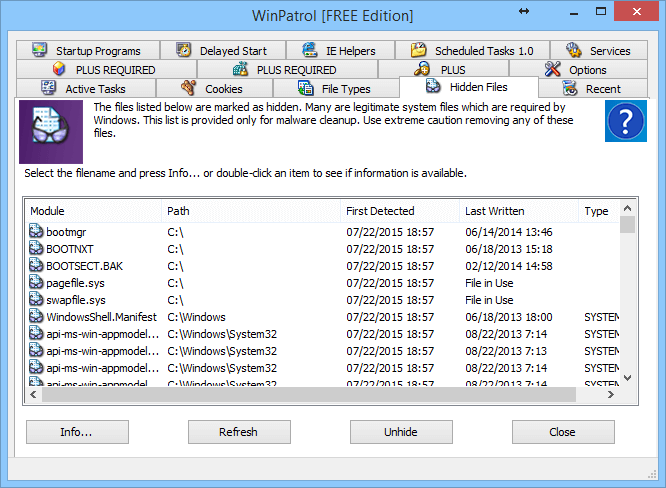Image resolution: width=666 pixels, height=488 pixels.
Task: Click the file icon beside bootmgr
Action: point(36,231)
